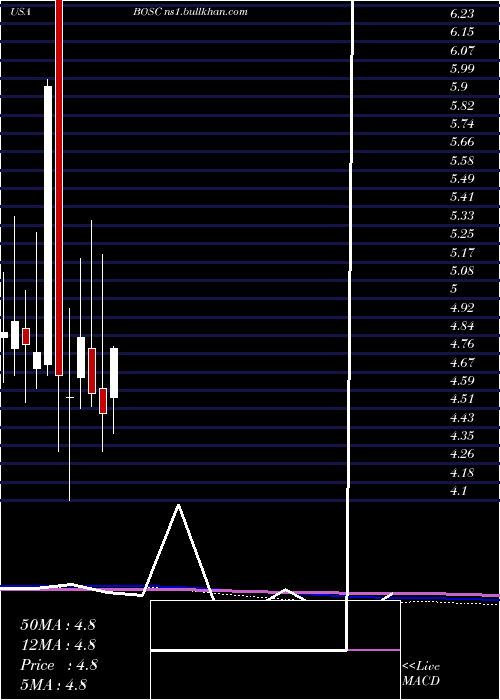The width and height of the screenshot is (500, 700).
Task: Click the 4.35 price value
Action: point(462,436)
